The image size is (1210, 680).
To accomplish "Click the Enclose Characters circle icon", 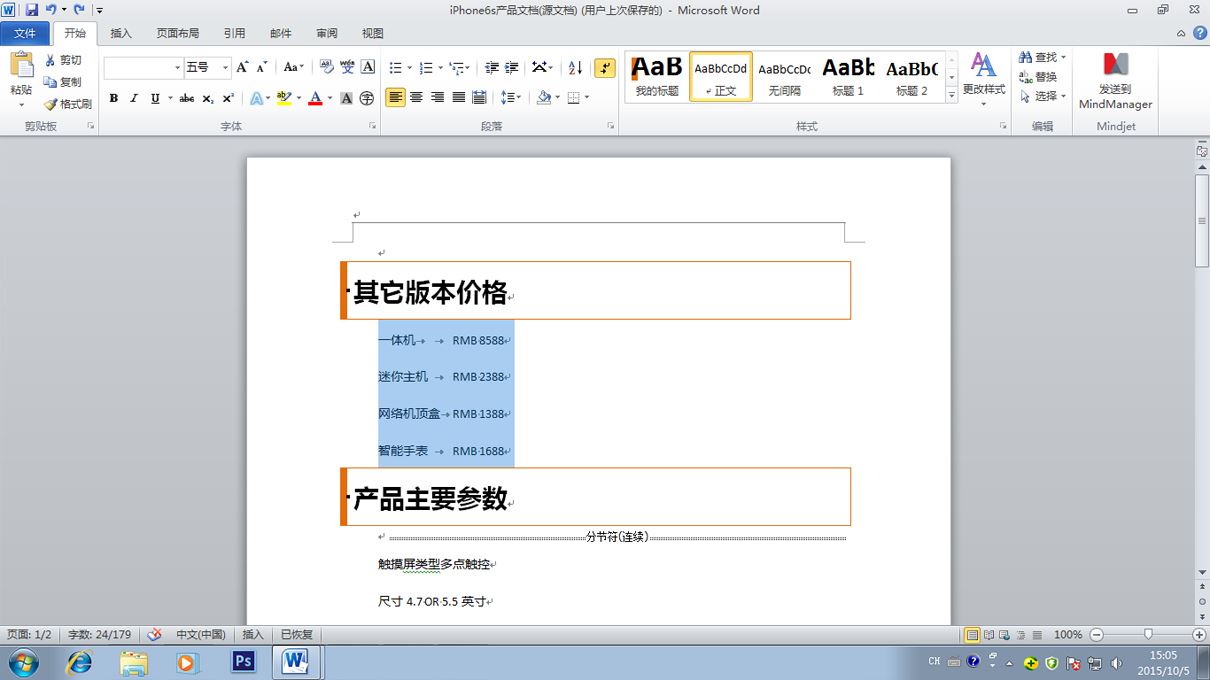I will pyautogui.click(x=367, y=98).
